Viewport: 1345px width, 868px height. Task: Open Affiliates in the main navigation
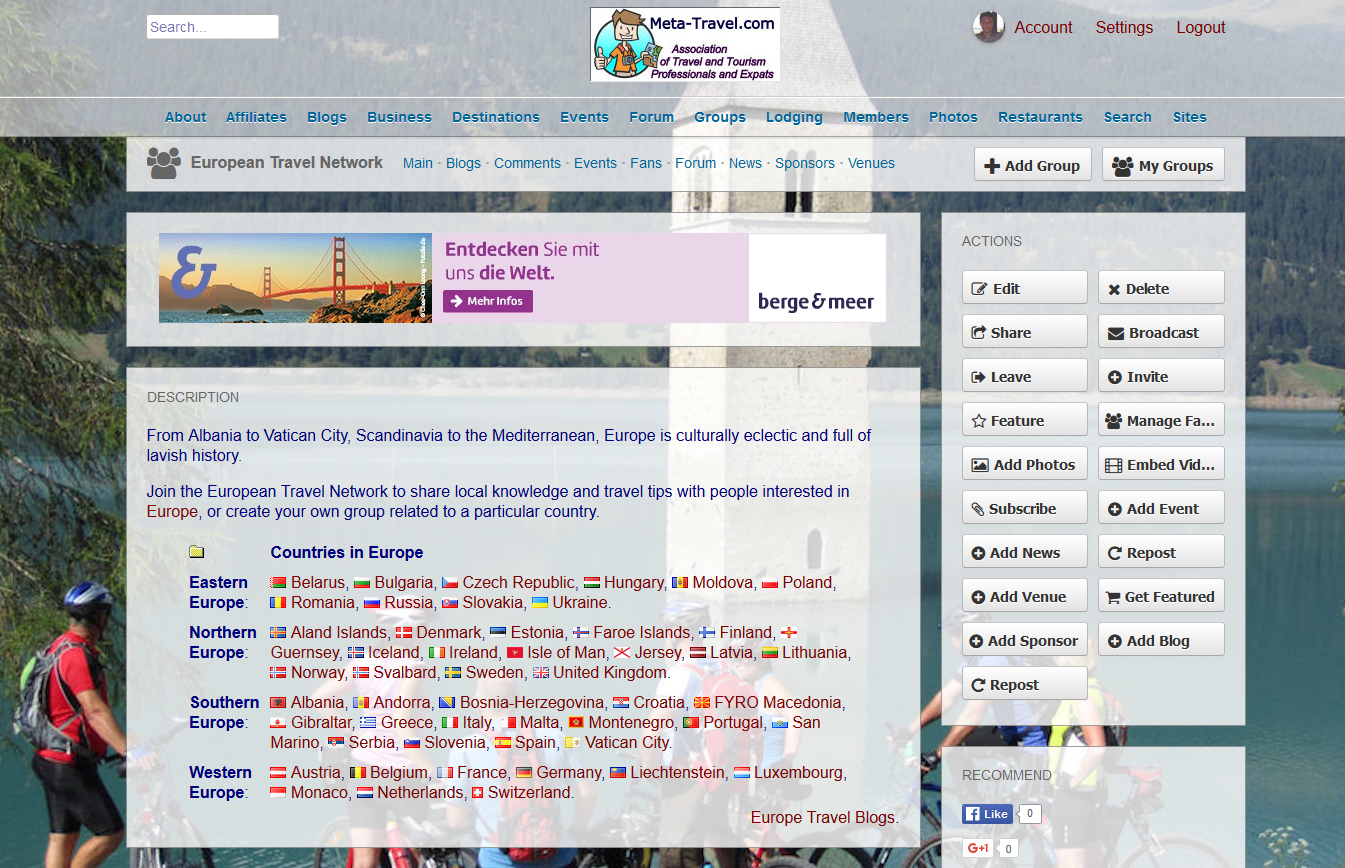[257, 117]
